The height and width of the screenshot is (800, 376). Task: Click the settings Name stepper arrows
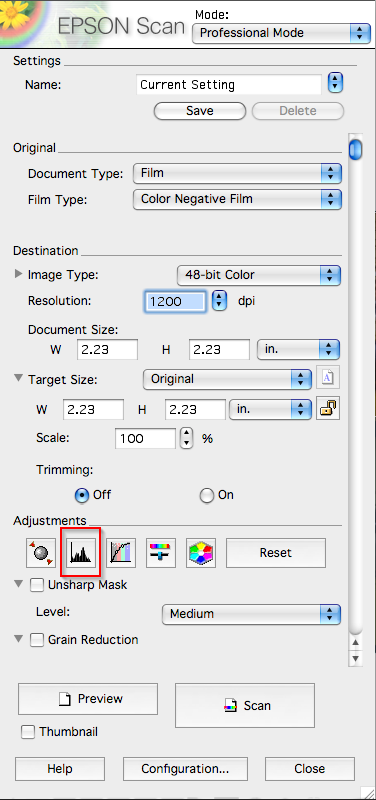coord(335,83)
